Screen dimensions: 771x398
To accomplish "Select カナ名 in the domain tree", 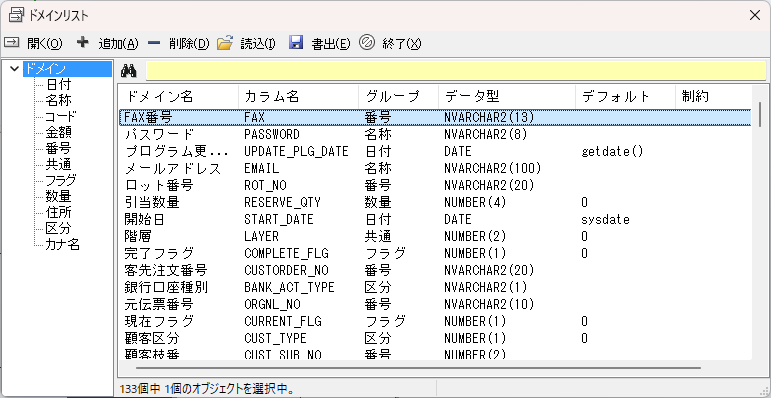I will pos(62,244).
